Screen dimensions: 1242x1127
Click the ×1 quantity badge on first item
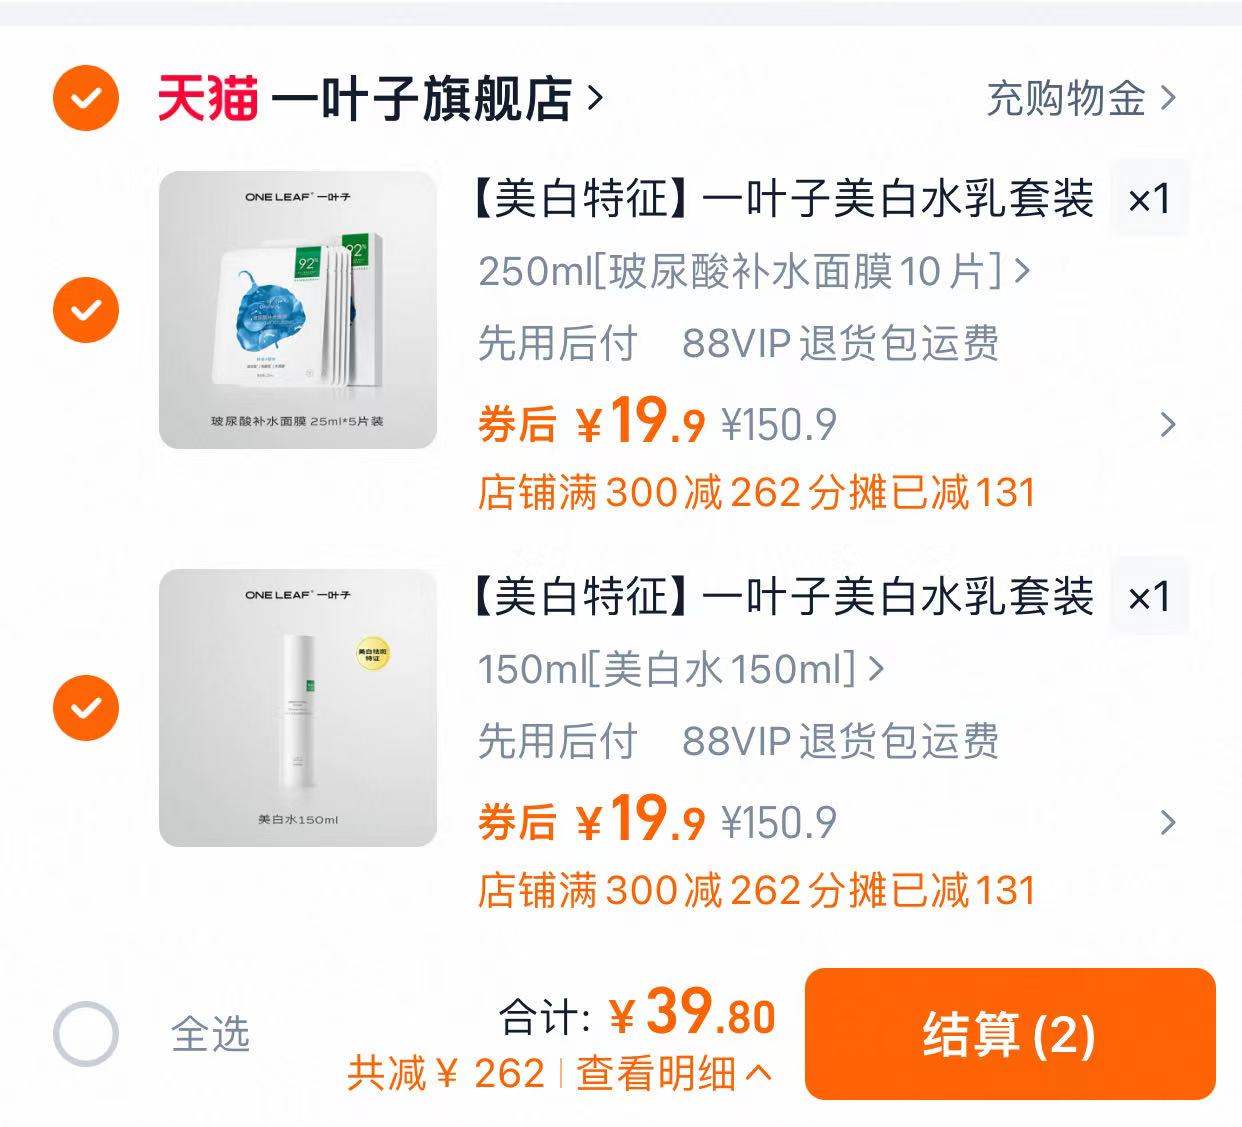click(x=1149, y=199)
